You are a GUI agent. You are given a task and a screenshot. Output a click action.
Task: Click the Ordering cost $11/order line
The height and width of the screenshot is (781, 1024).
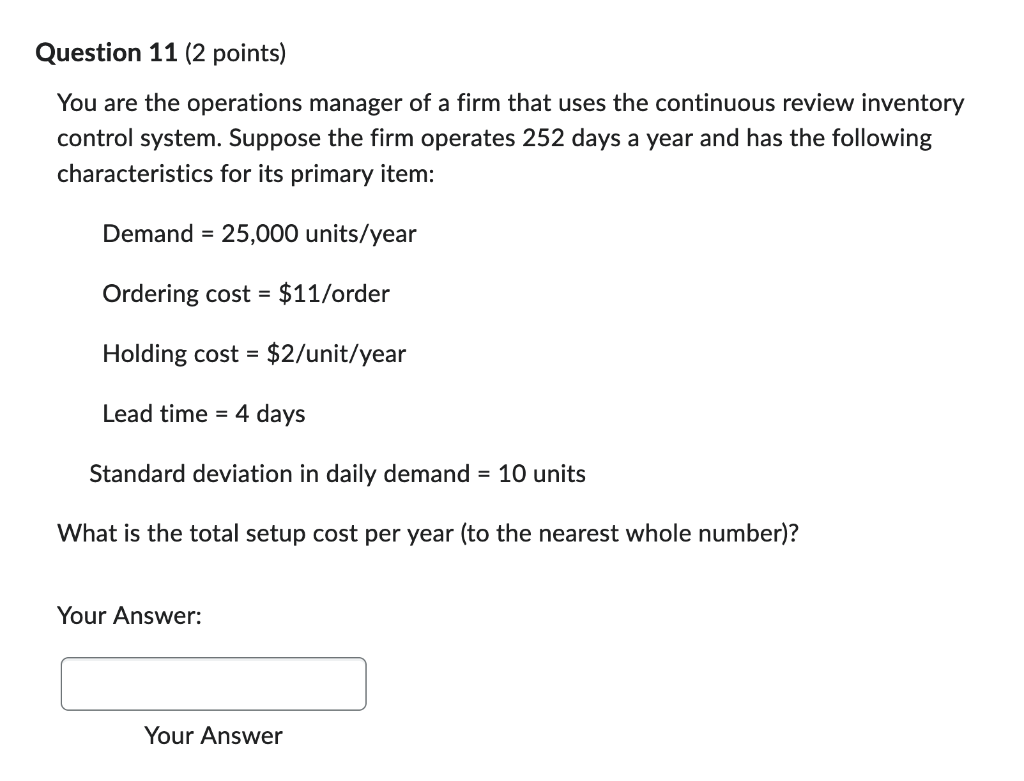click(246, 294)
